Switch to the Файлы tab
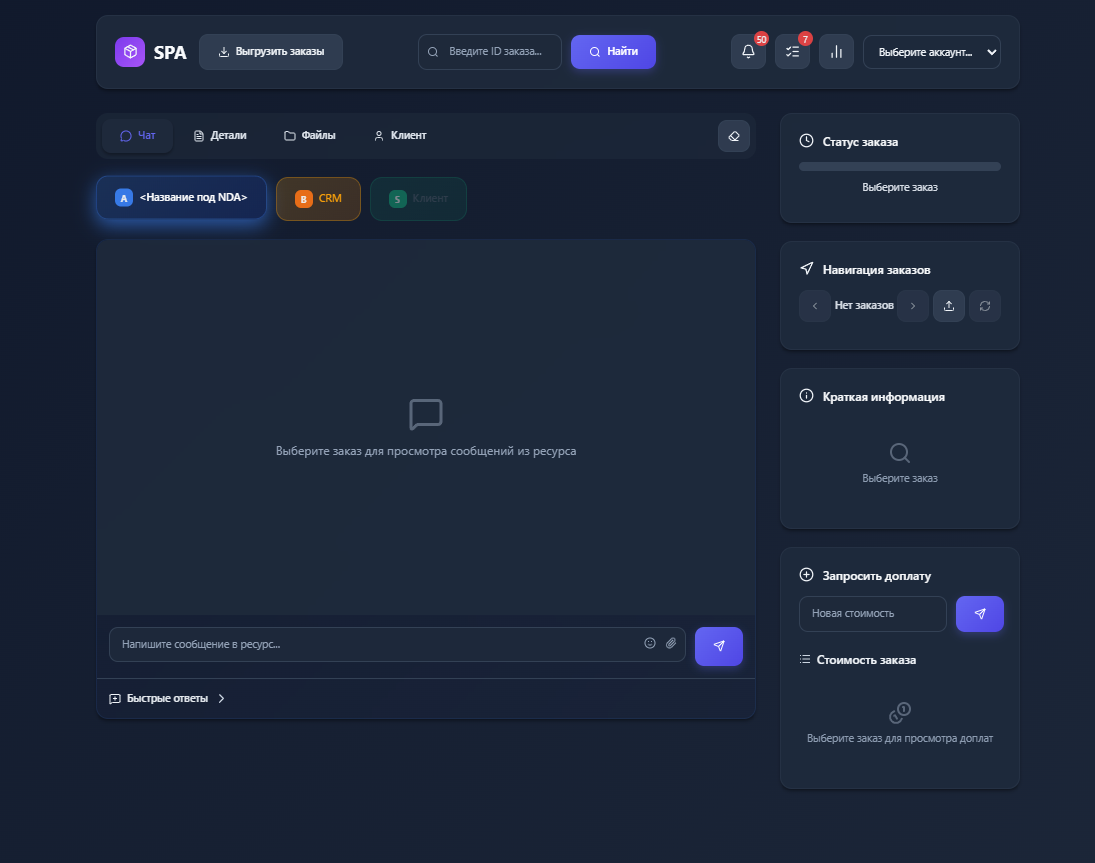Viewport: 1095px width, 863px height. coord(309,136)
